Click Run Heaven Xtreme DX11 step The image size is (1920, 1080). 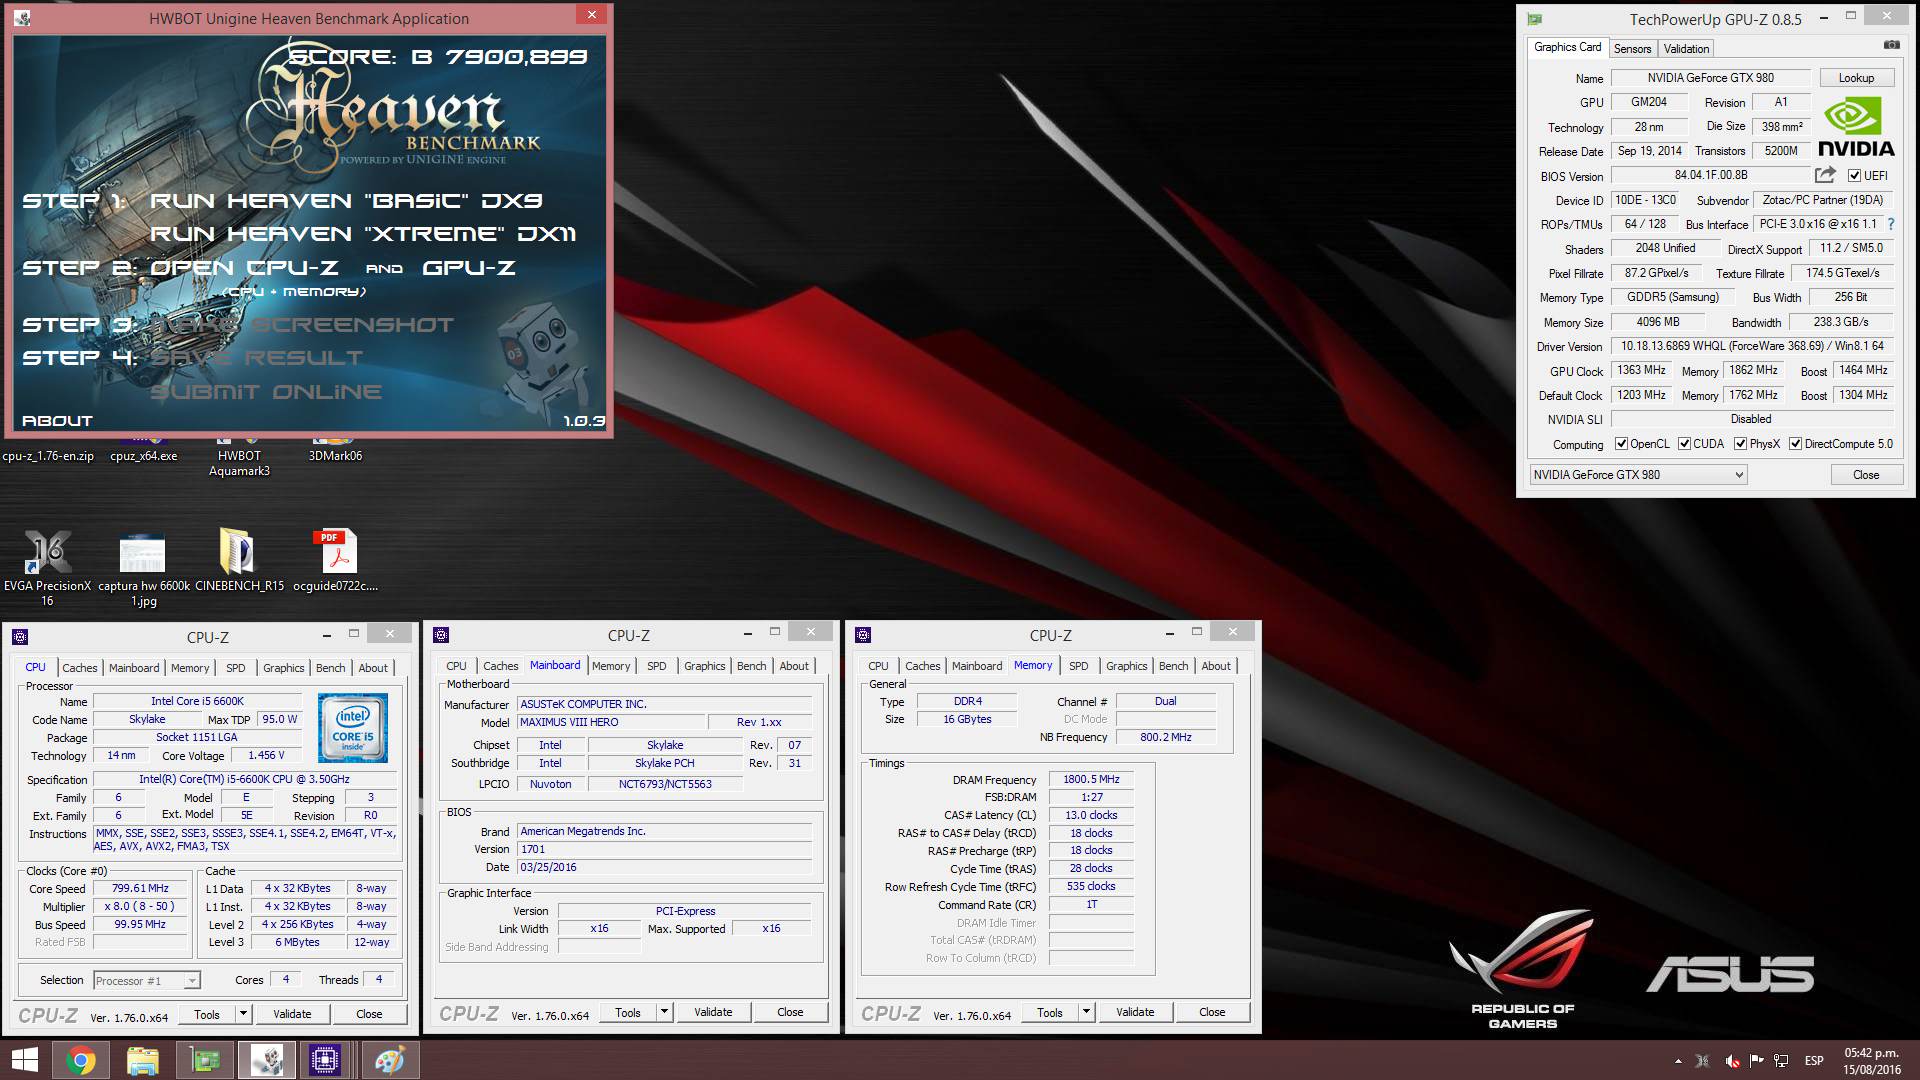[362, 234]
